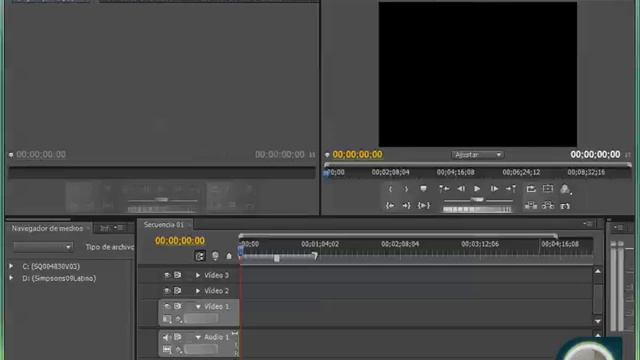Click the Extract button

pos(548,206)
